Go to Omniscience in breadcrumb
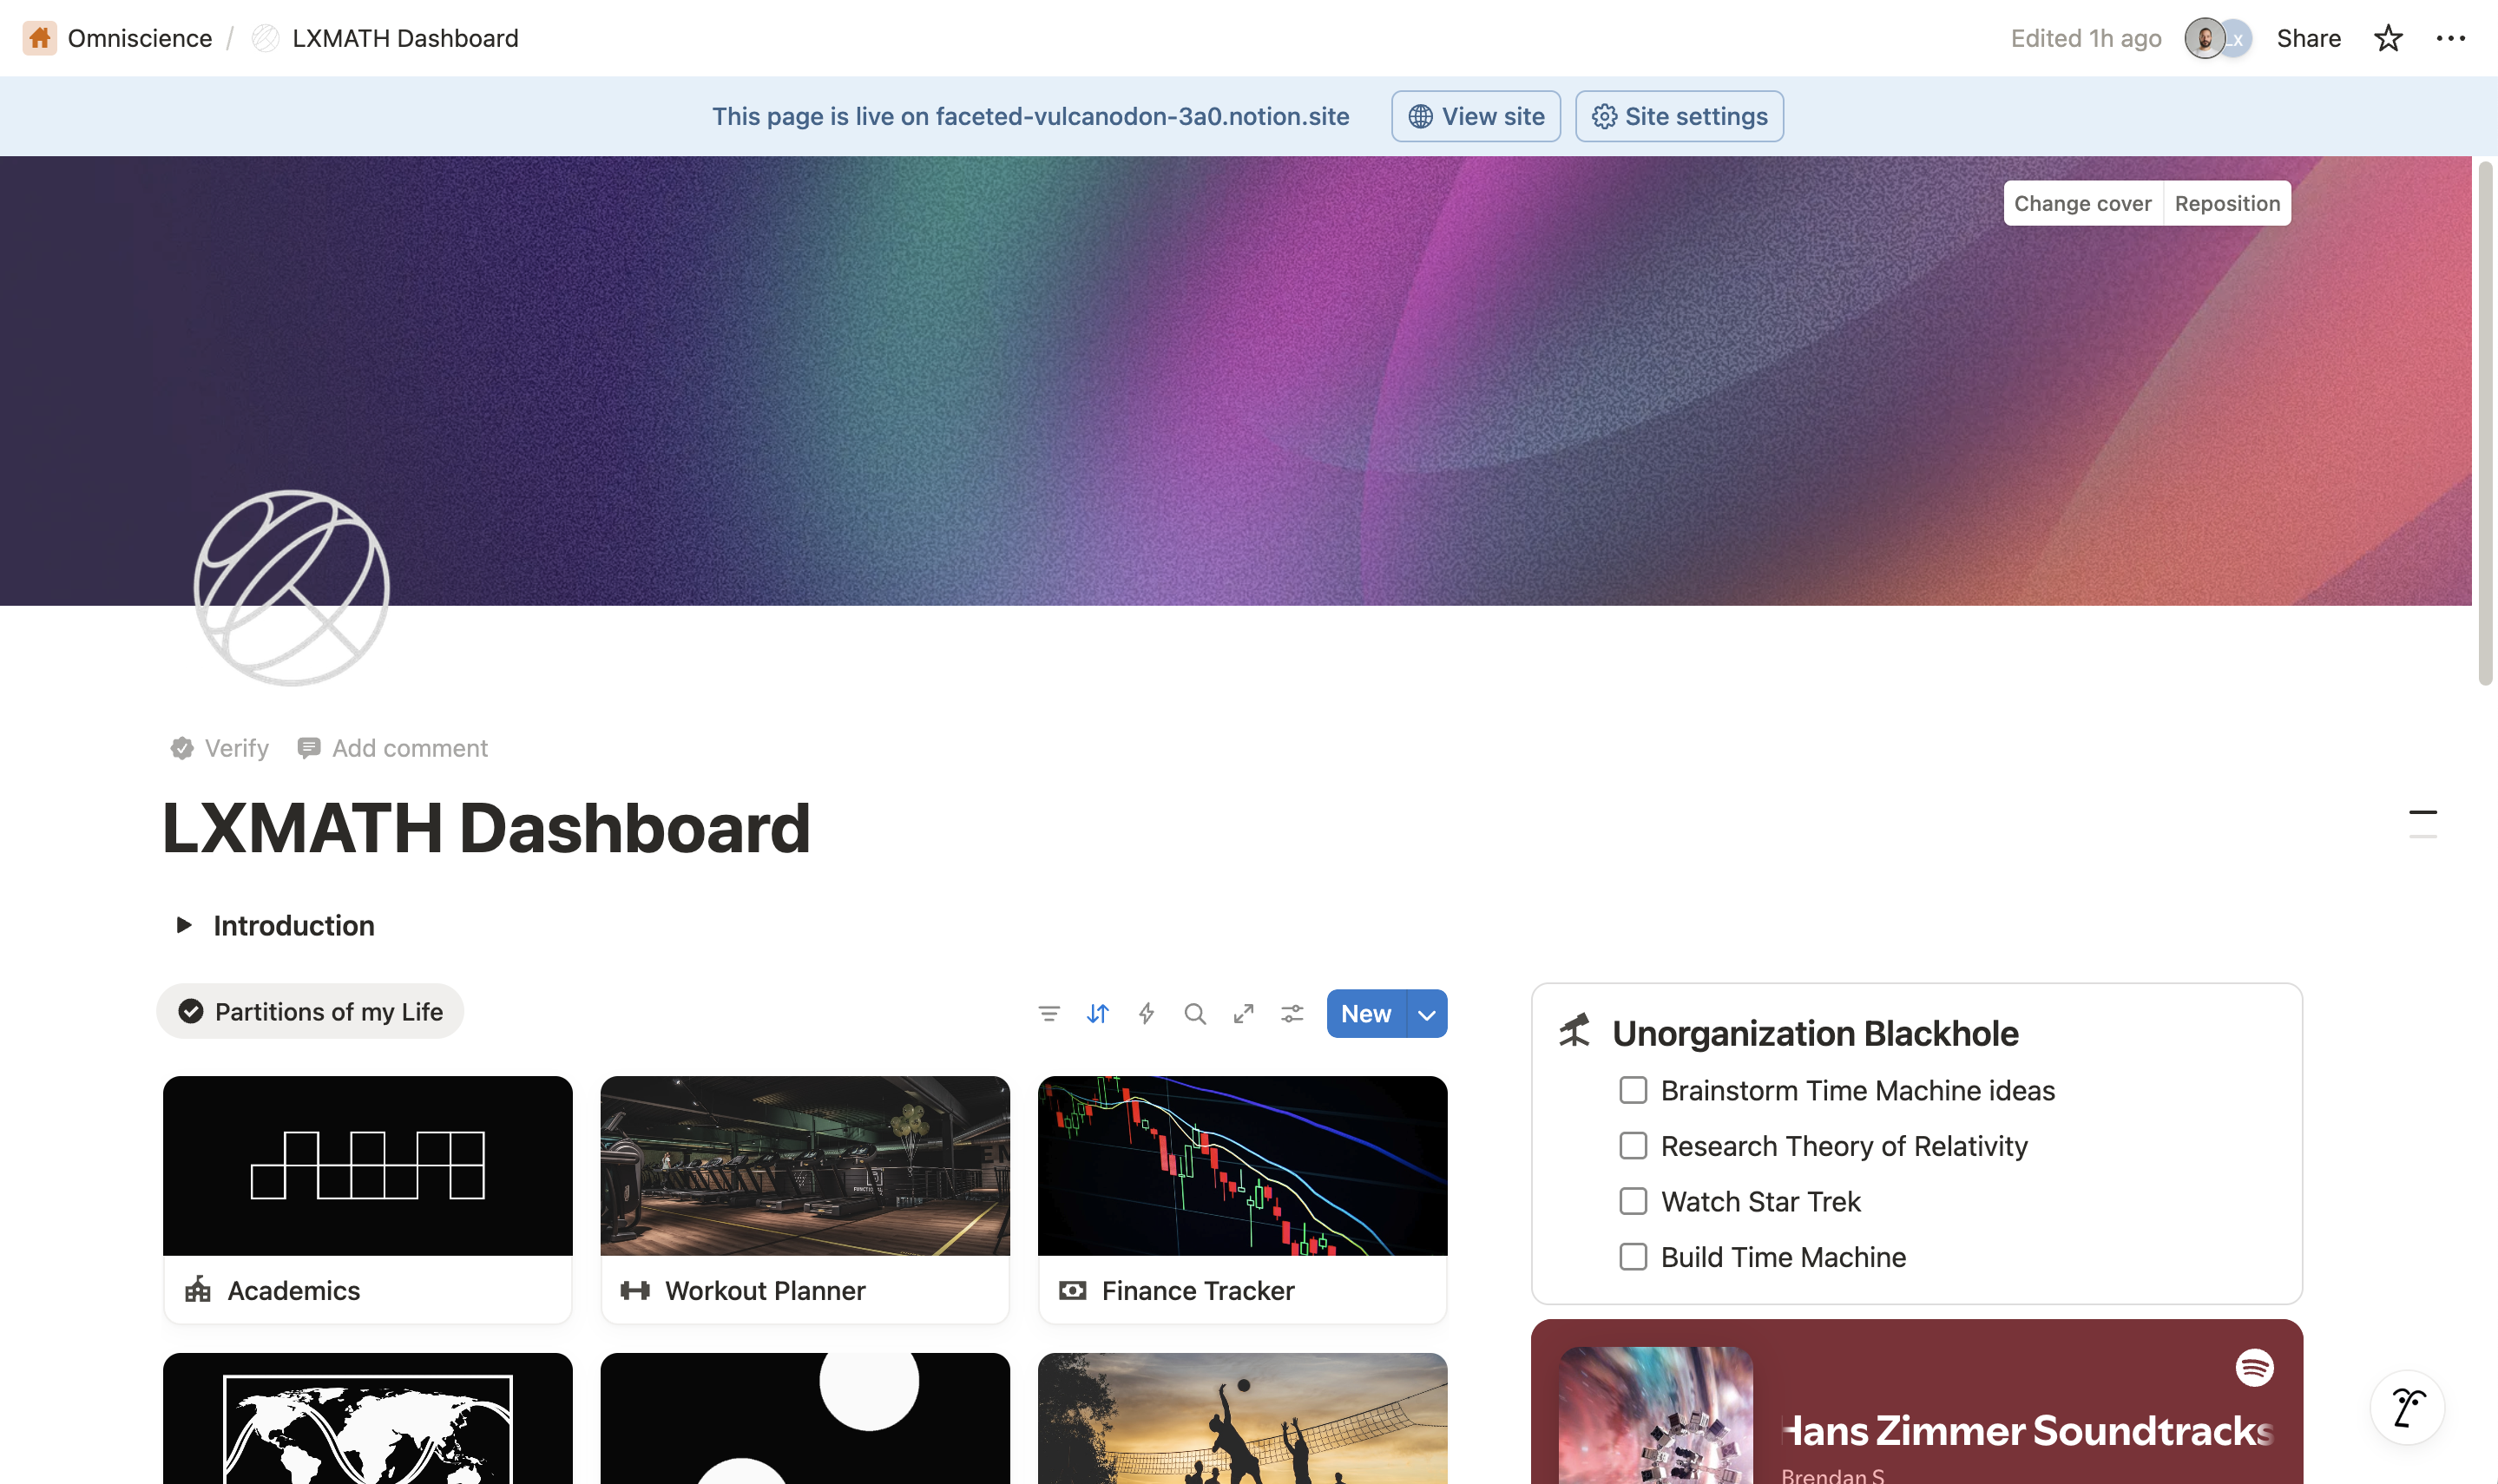 tap(139, 38)
